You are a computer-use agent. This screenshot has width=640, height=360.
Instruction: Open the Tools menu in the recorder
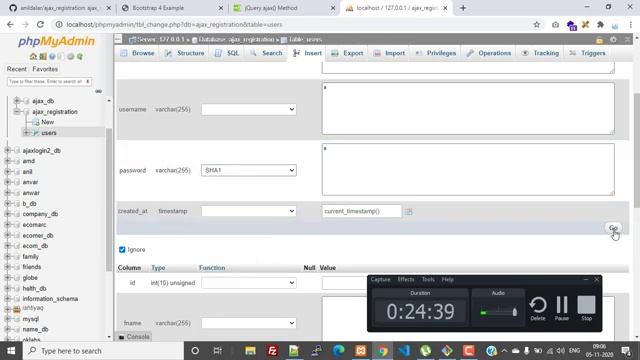[428, 280]
